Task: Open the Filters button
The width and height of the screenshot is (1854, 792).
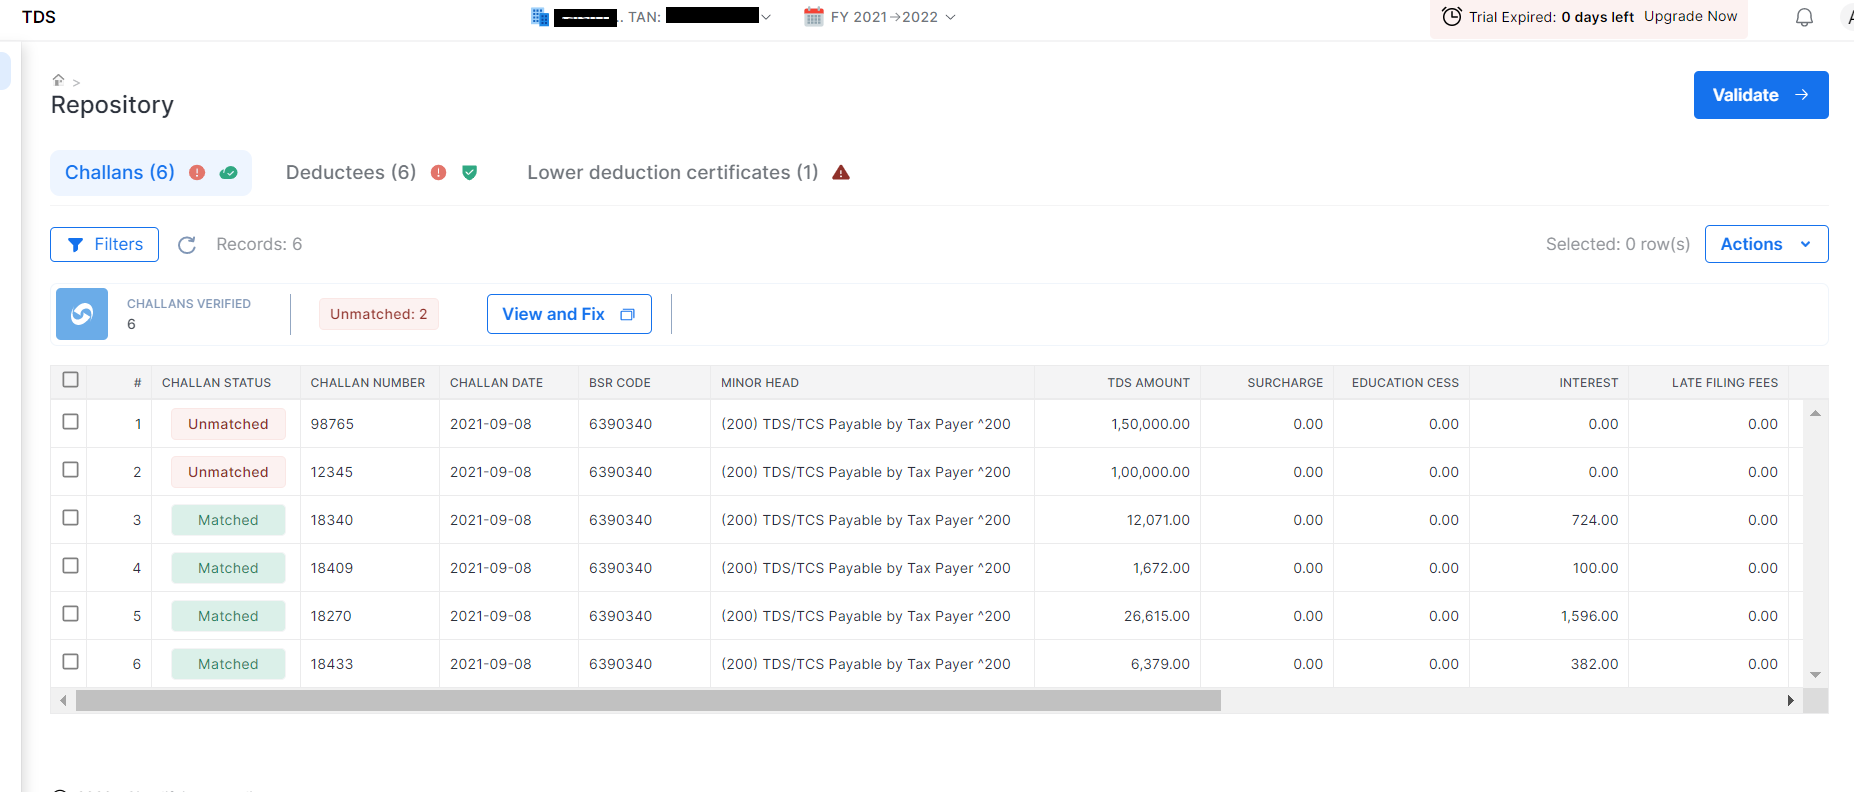Action: (x=105, y=244)
